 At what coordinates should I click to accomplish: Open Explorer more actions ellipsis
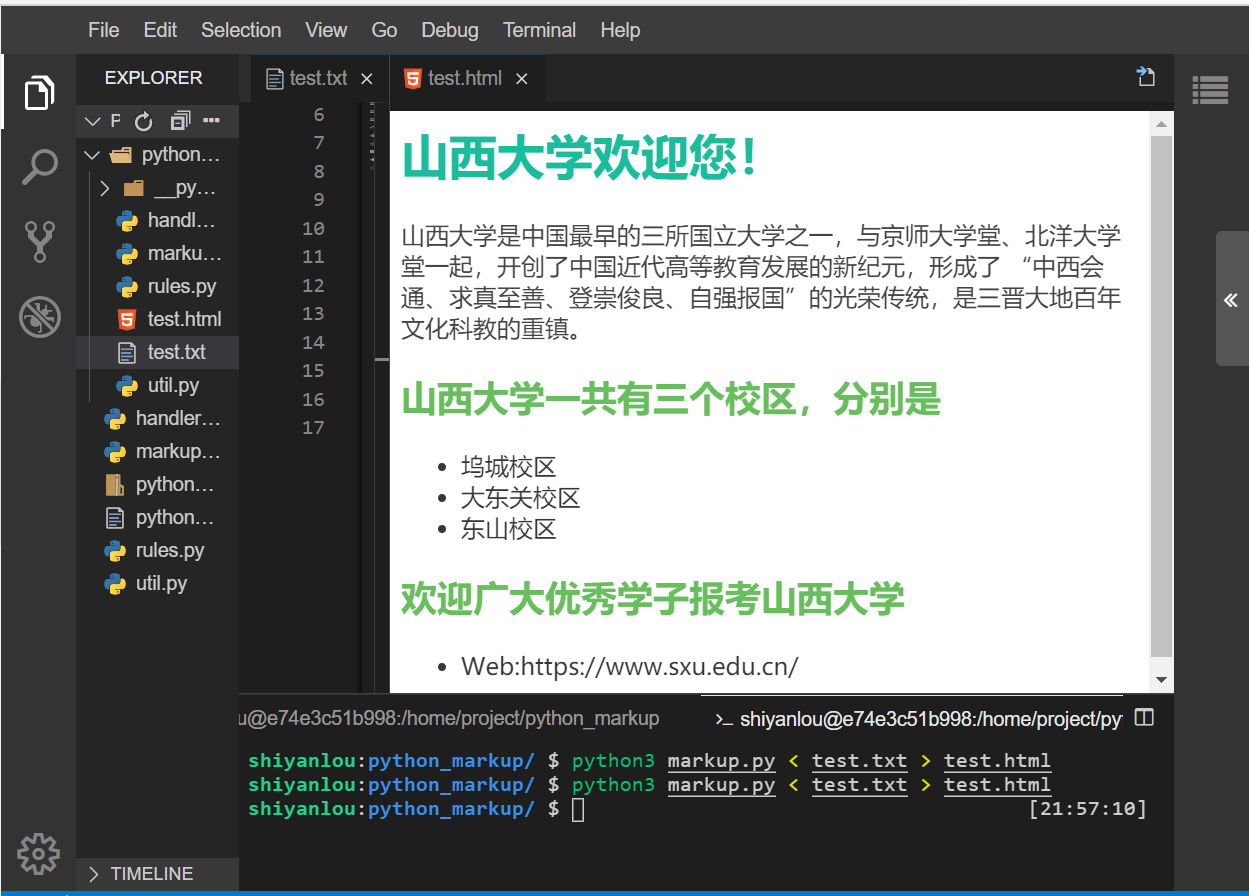click(211, 121)
